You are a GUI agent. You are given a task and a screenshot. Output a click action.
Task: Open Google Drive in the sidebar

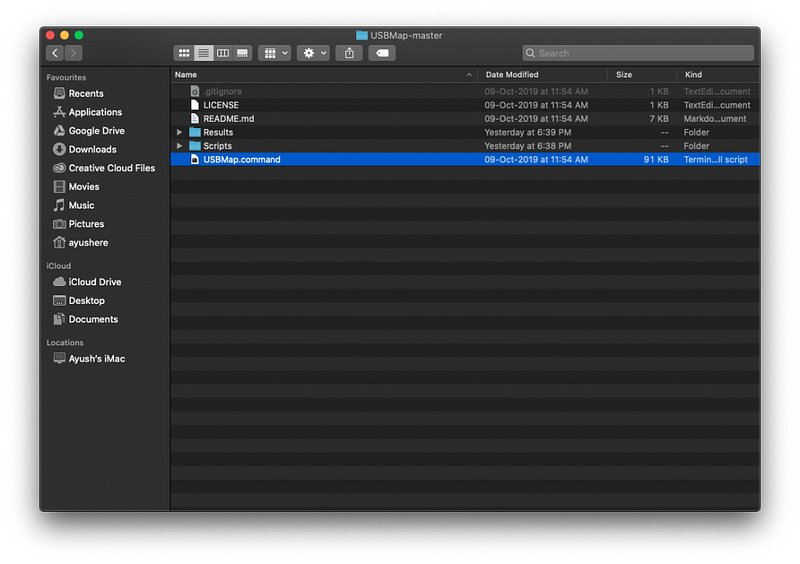[x=89, y=131]
